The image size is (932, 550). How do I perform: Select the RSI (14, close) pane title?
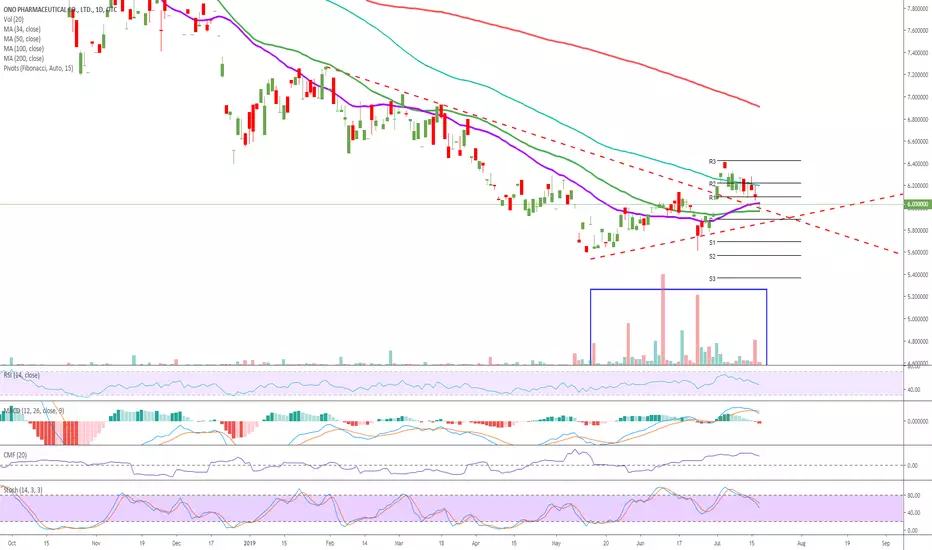(x=21, y=375)
